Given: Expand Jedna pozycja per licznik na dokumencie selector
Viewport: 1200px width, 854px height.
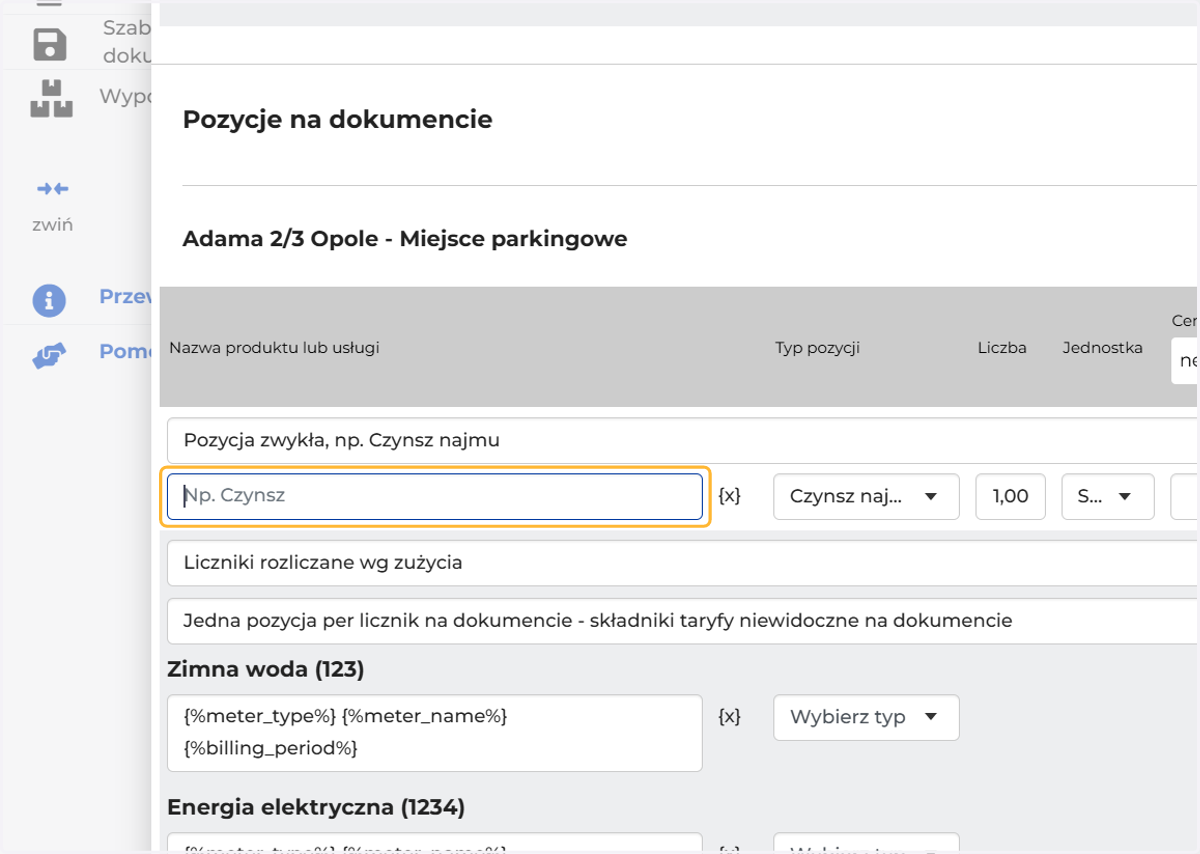Looking at the screenshot, I should (x=683, y=621).
